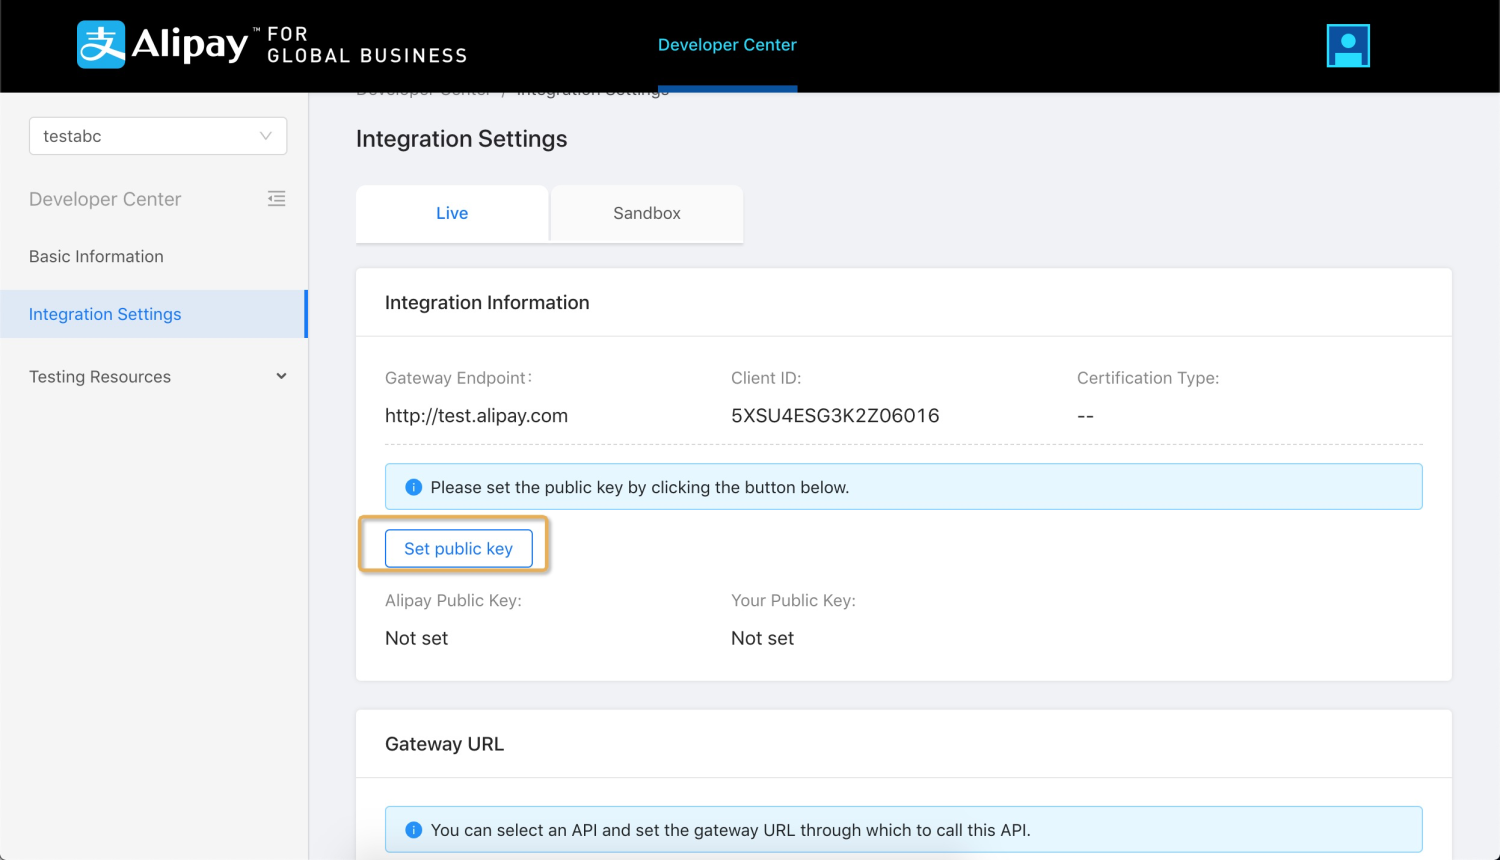Switch to the Live tab
Image resolution: width=1500 pixels, height=860 pixels.
[452, 213]
